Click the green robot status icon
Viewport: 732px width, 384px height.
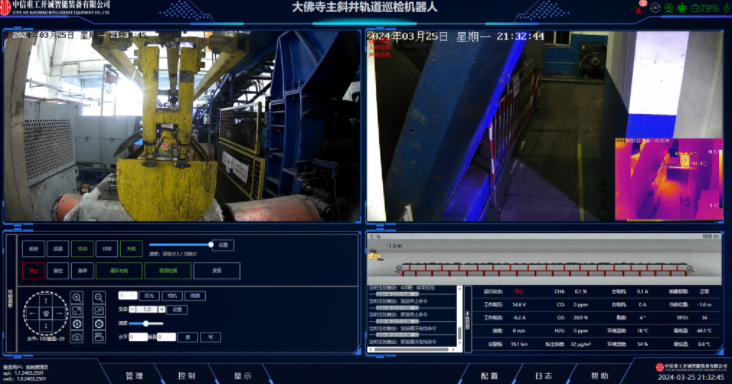tap(682, 8)
